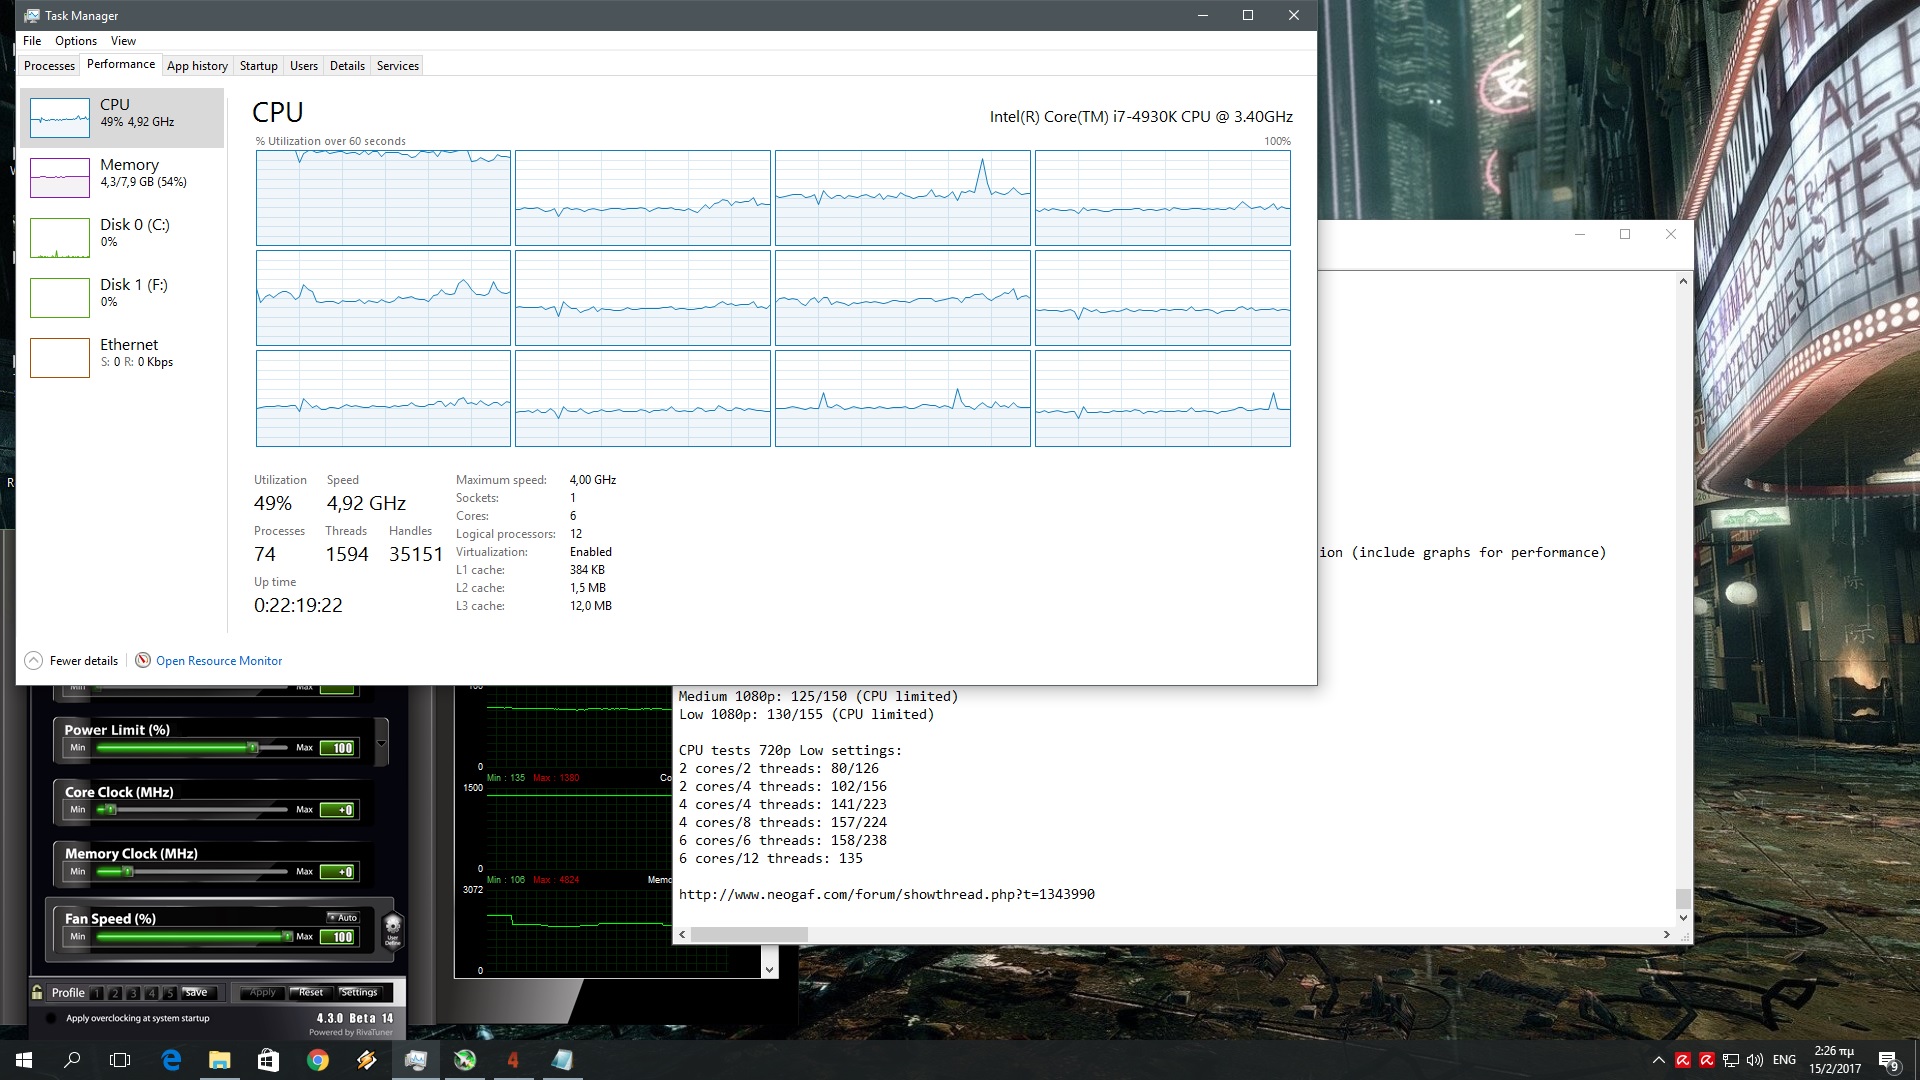Open Resource Monitor link
Screen dimensions: 1920x1080
point(218,661)
